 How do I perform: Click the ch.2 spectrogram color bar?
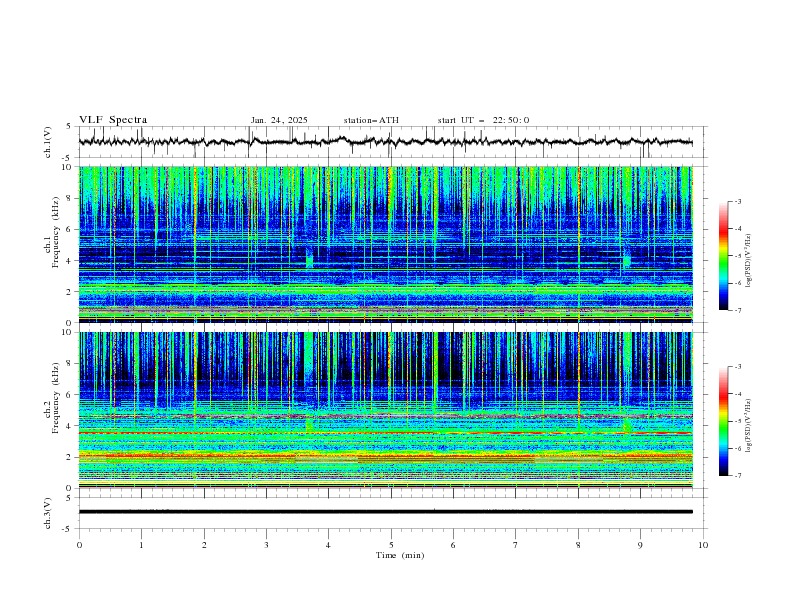click(723, 421)
